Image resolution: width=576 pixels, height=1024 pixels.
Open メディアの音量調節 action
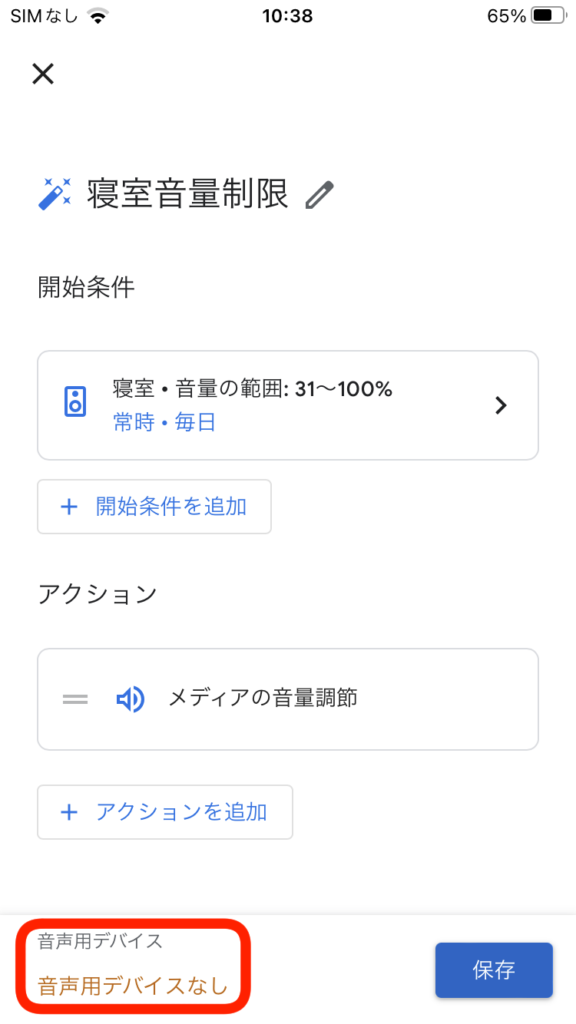click(x=288, y=699)
